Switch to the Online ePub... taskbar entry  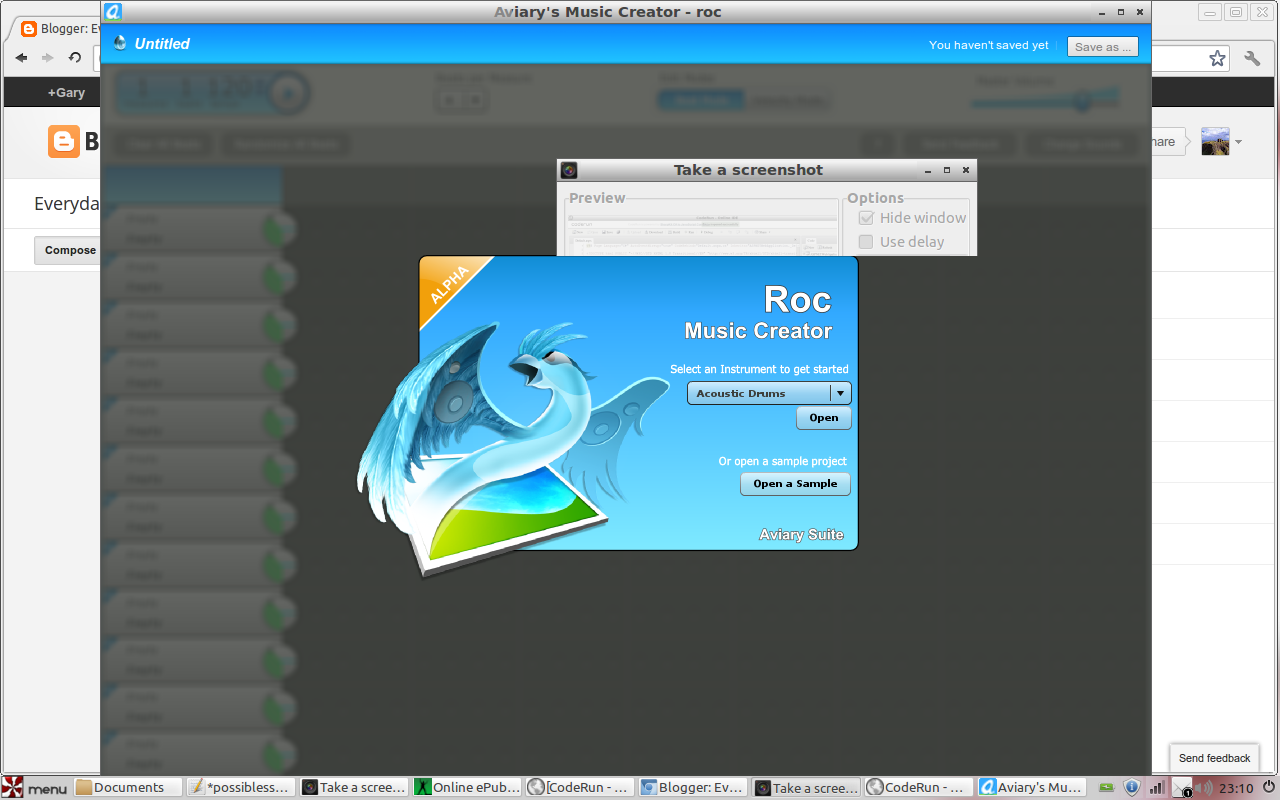(467, 788)
